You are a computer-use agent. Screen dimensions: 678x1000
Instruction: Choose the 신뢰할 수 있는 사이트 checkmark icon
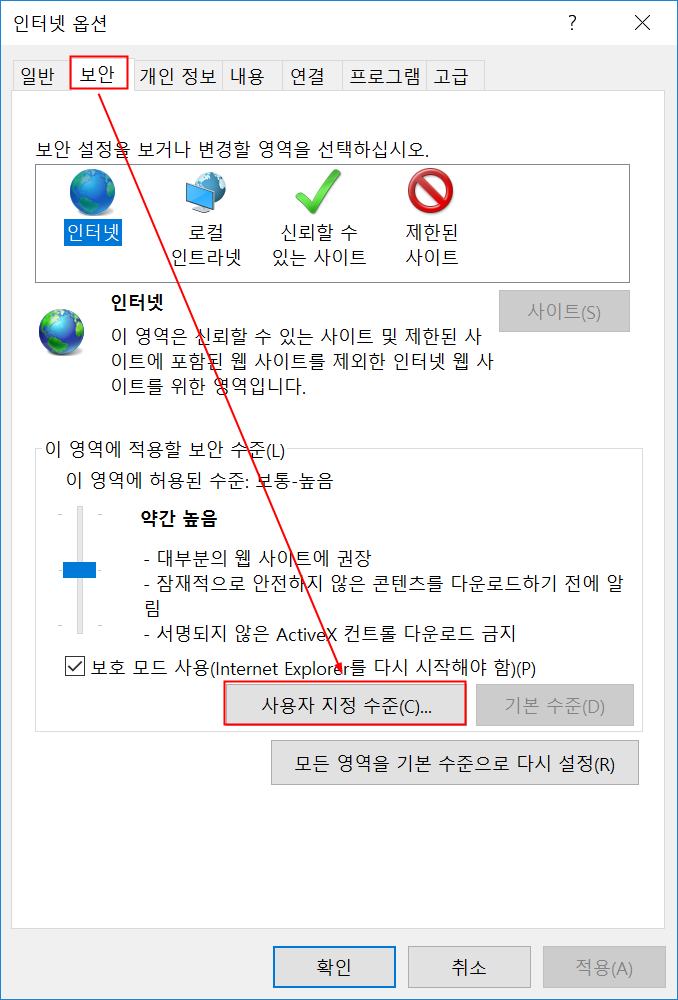317,193
